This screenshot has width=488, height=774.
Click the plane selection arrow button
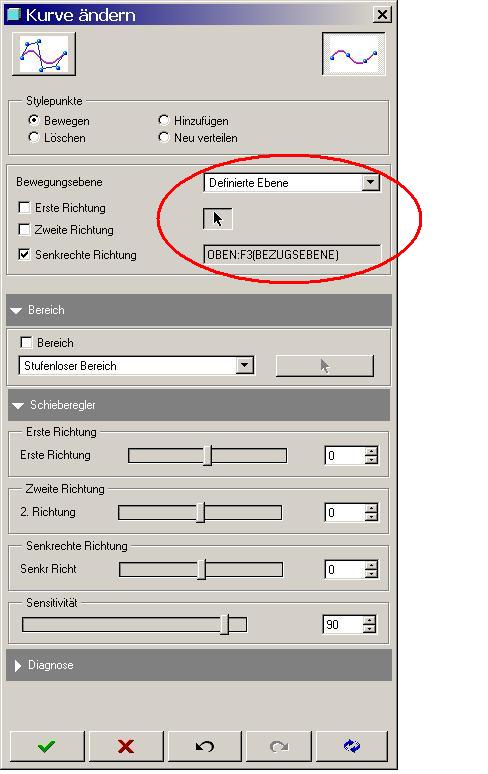point(218,219)
